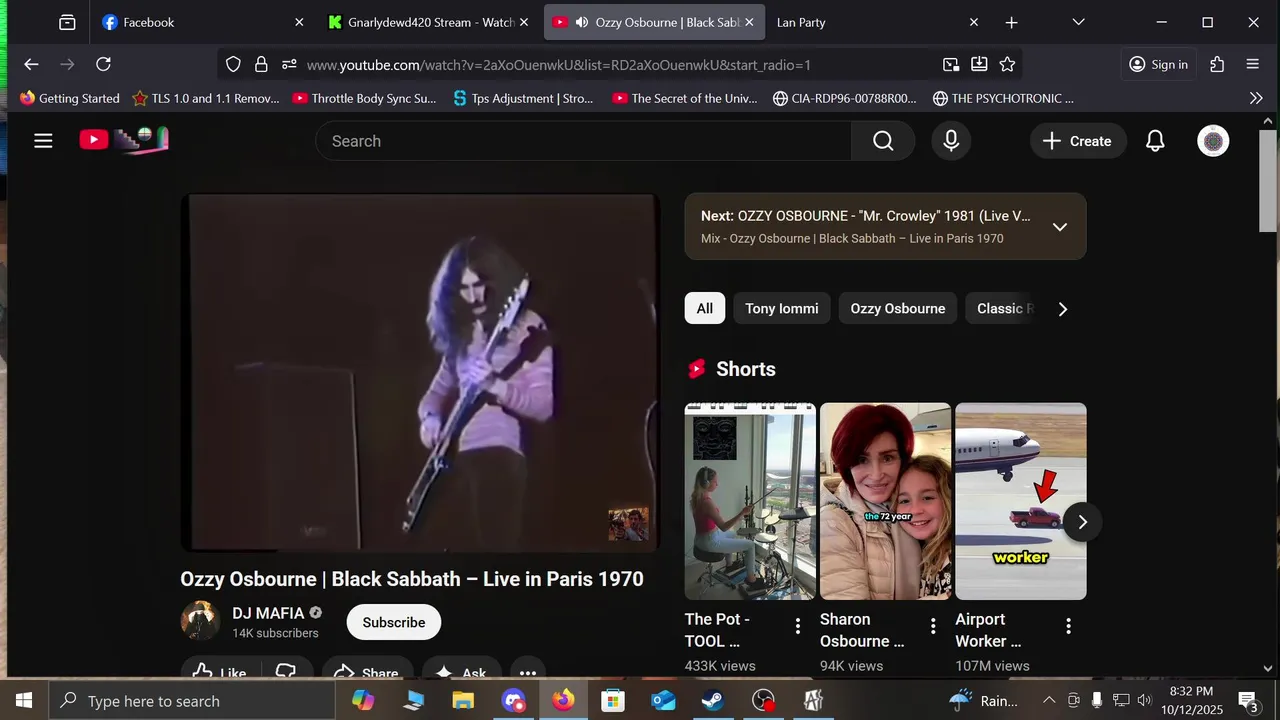Select the Tony Iommi filter chip

point(782,308)
